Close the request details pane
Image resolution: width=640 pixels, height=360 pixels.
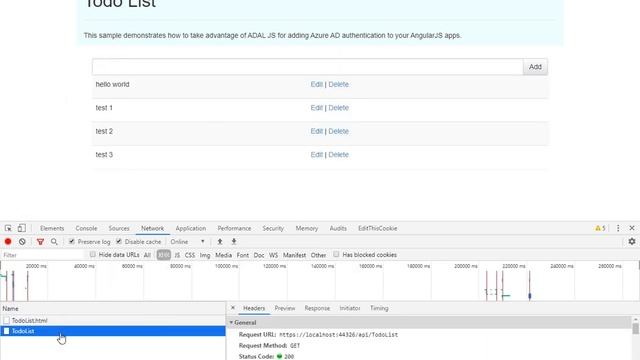click(233, 308)
